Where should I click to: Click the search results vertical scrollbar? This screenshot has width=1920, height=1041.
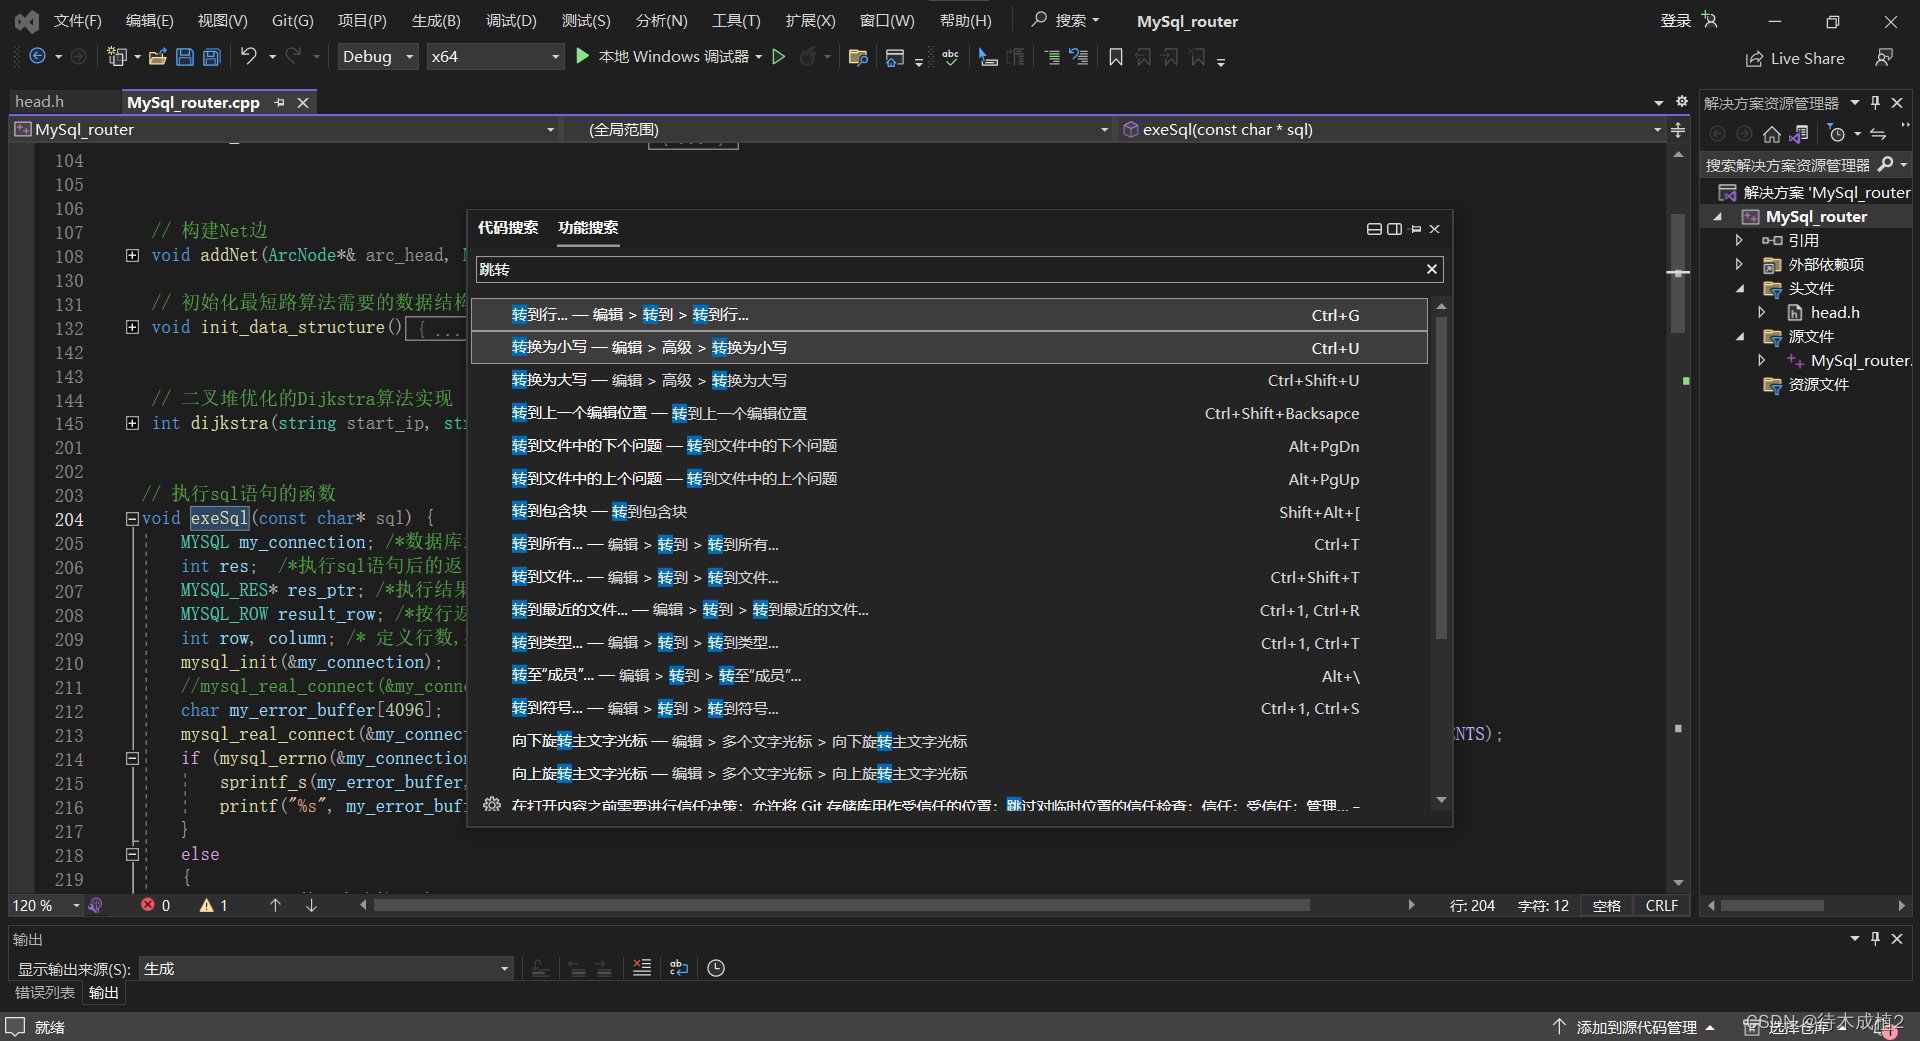click(1441, 478)
